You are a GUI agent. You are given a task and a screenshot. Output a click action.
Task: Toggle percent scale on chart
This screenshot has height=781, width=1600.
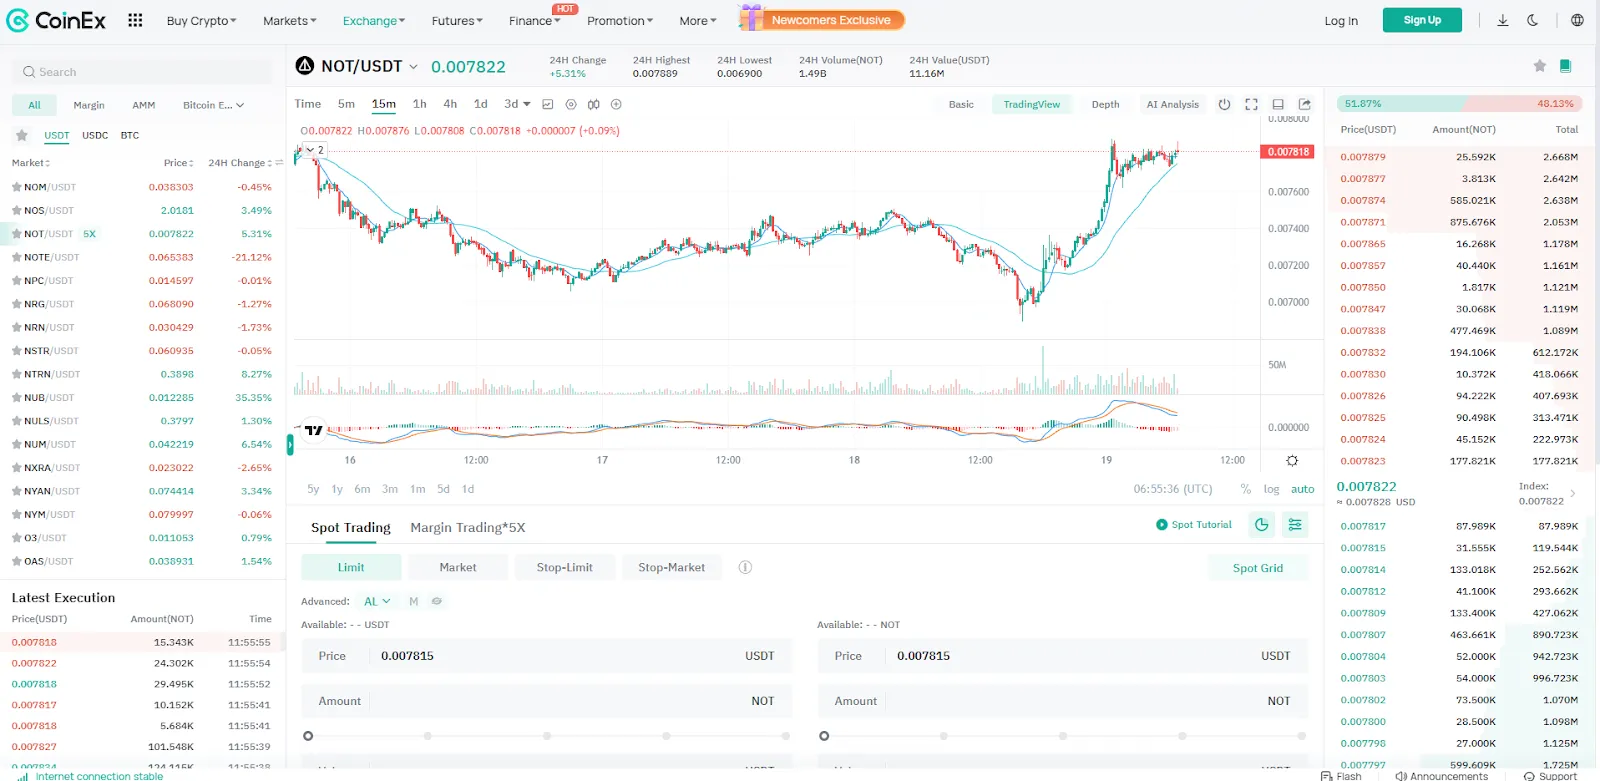[1245, 489]
